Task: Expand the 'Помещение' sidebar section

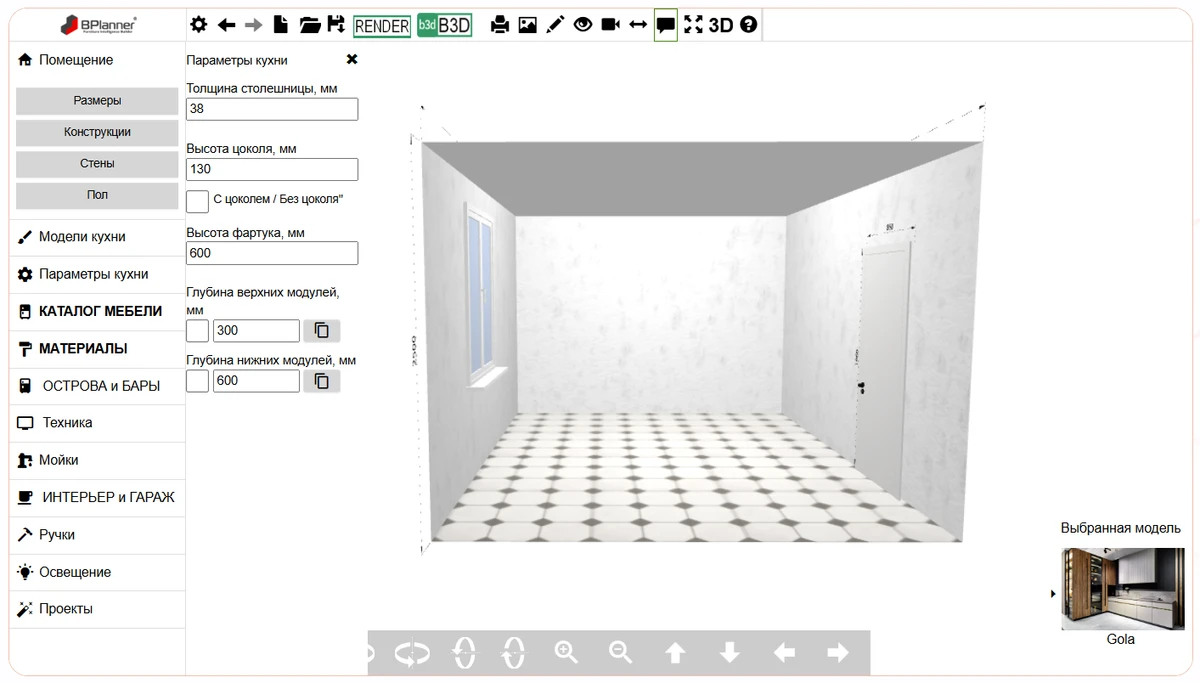Action: [x=76, y=60]
